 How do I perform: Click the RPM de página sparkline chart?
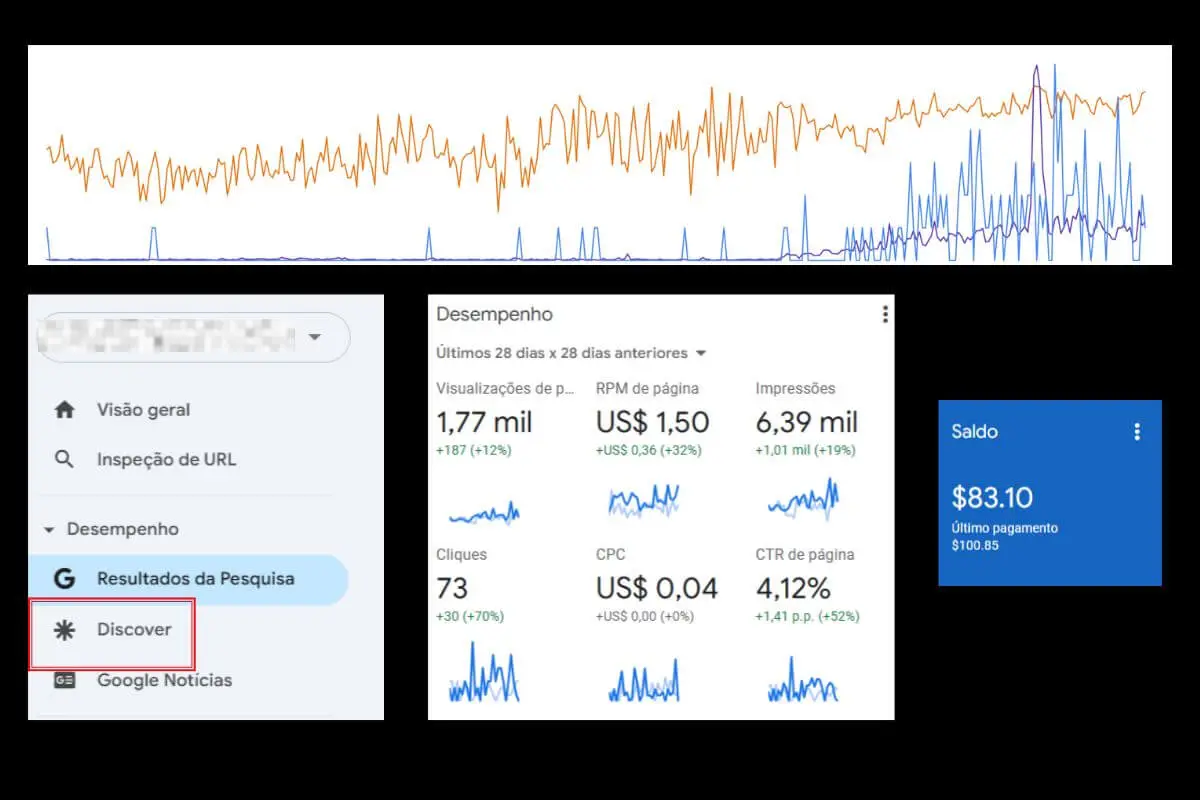[x=644, y=499]
